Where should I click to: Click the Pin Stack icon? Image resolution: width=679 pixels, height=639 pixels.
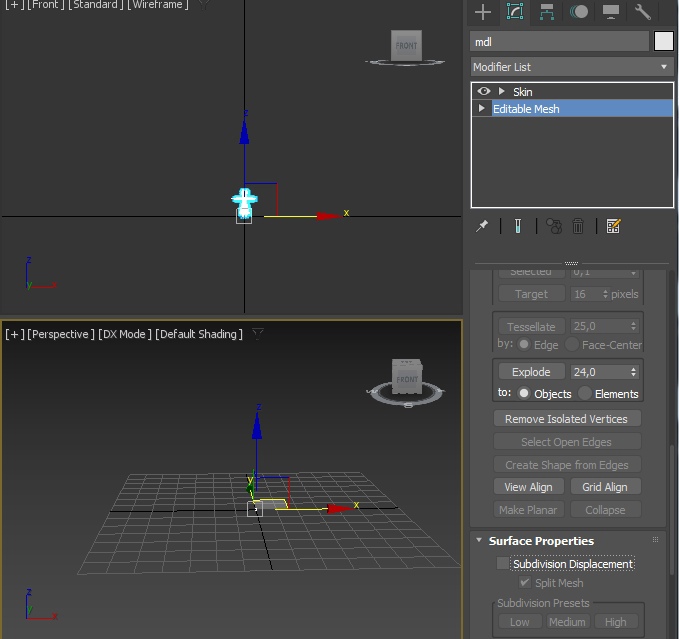pyautogui.click(x=482, y=226)
